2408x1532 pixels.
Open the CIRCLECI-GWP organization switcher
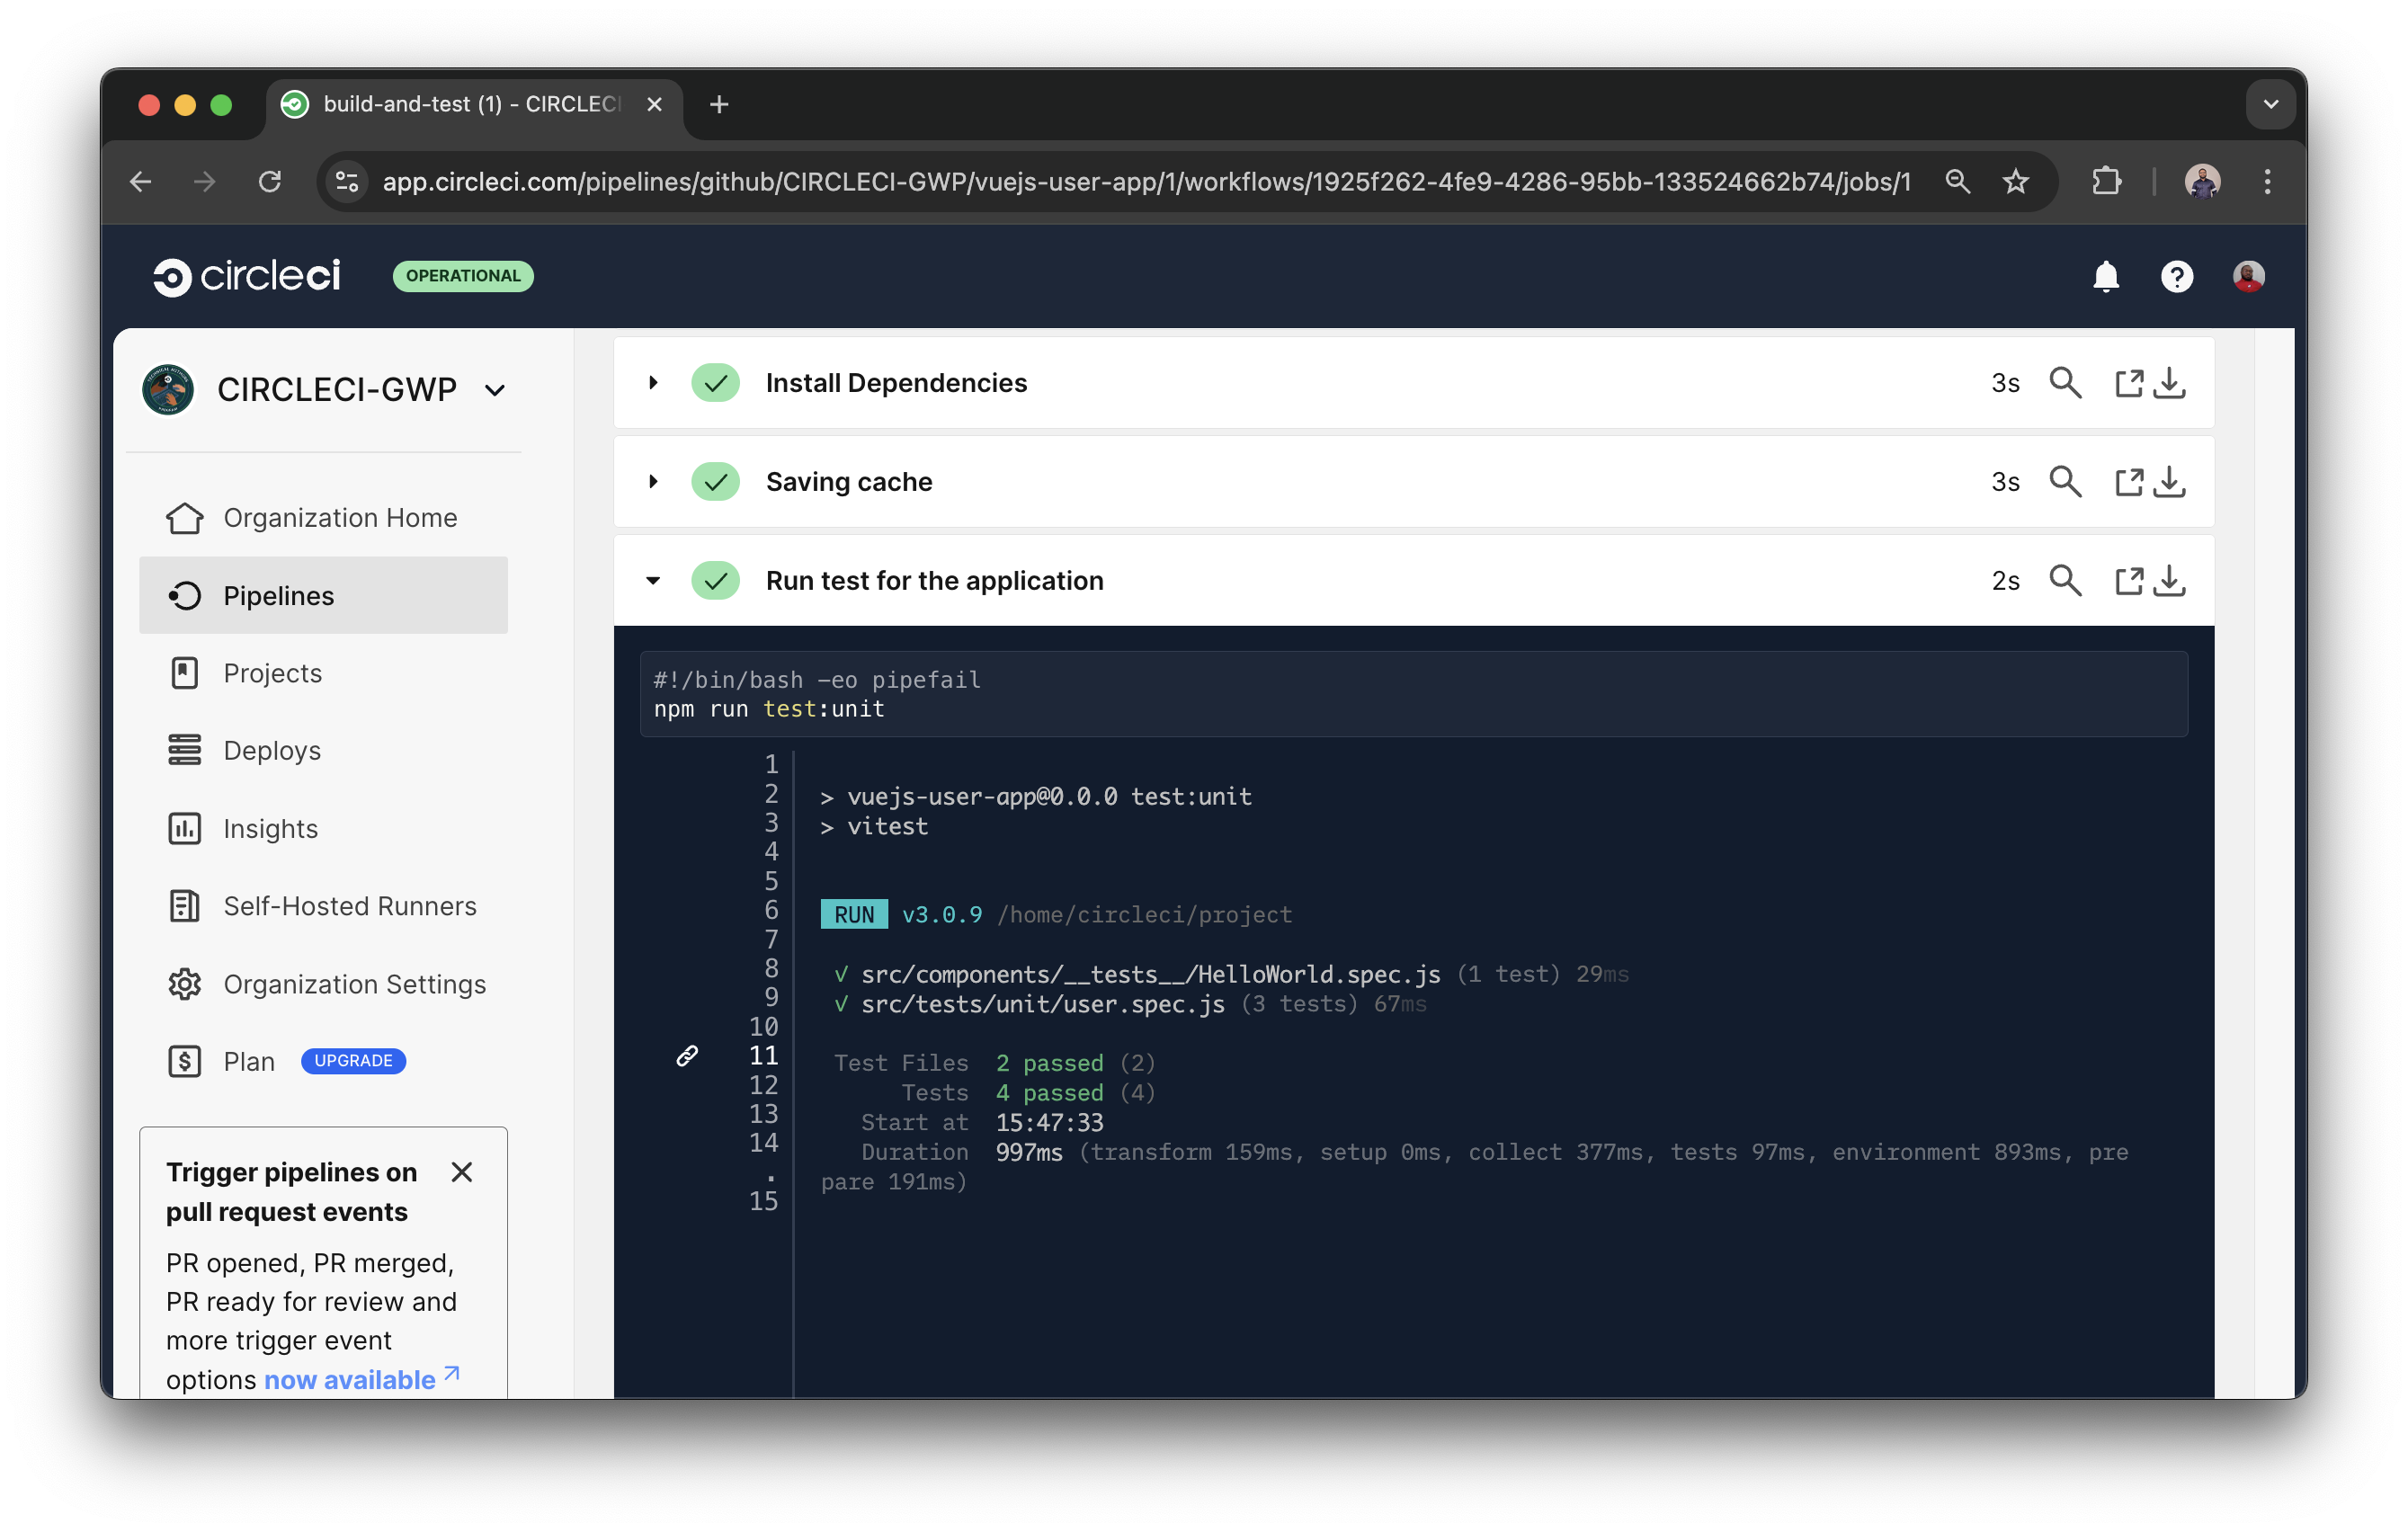coord(497,390)
